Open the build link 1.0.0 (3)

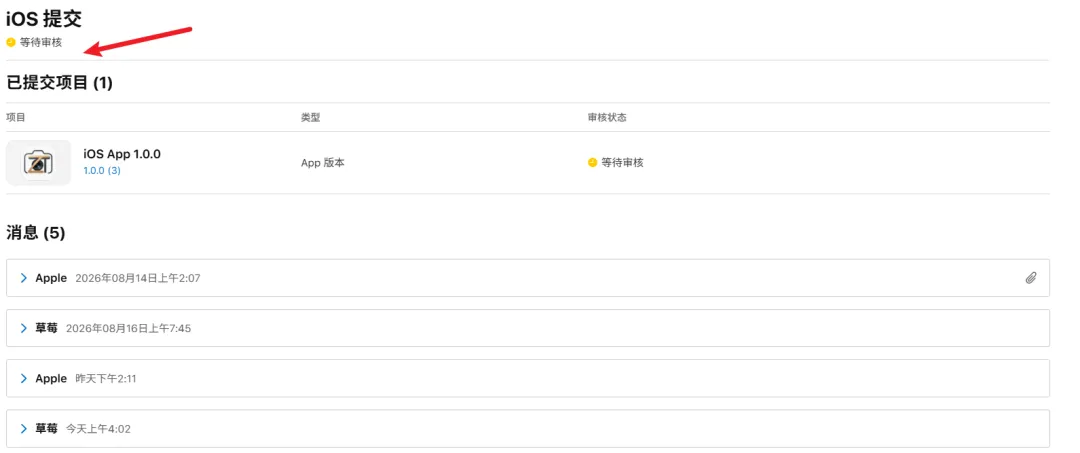[102, 171]
